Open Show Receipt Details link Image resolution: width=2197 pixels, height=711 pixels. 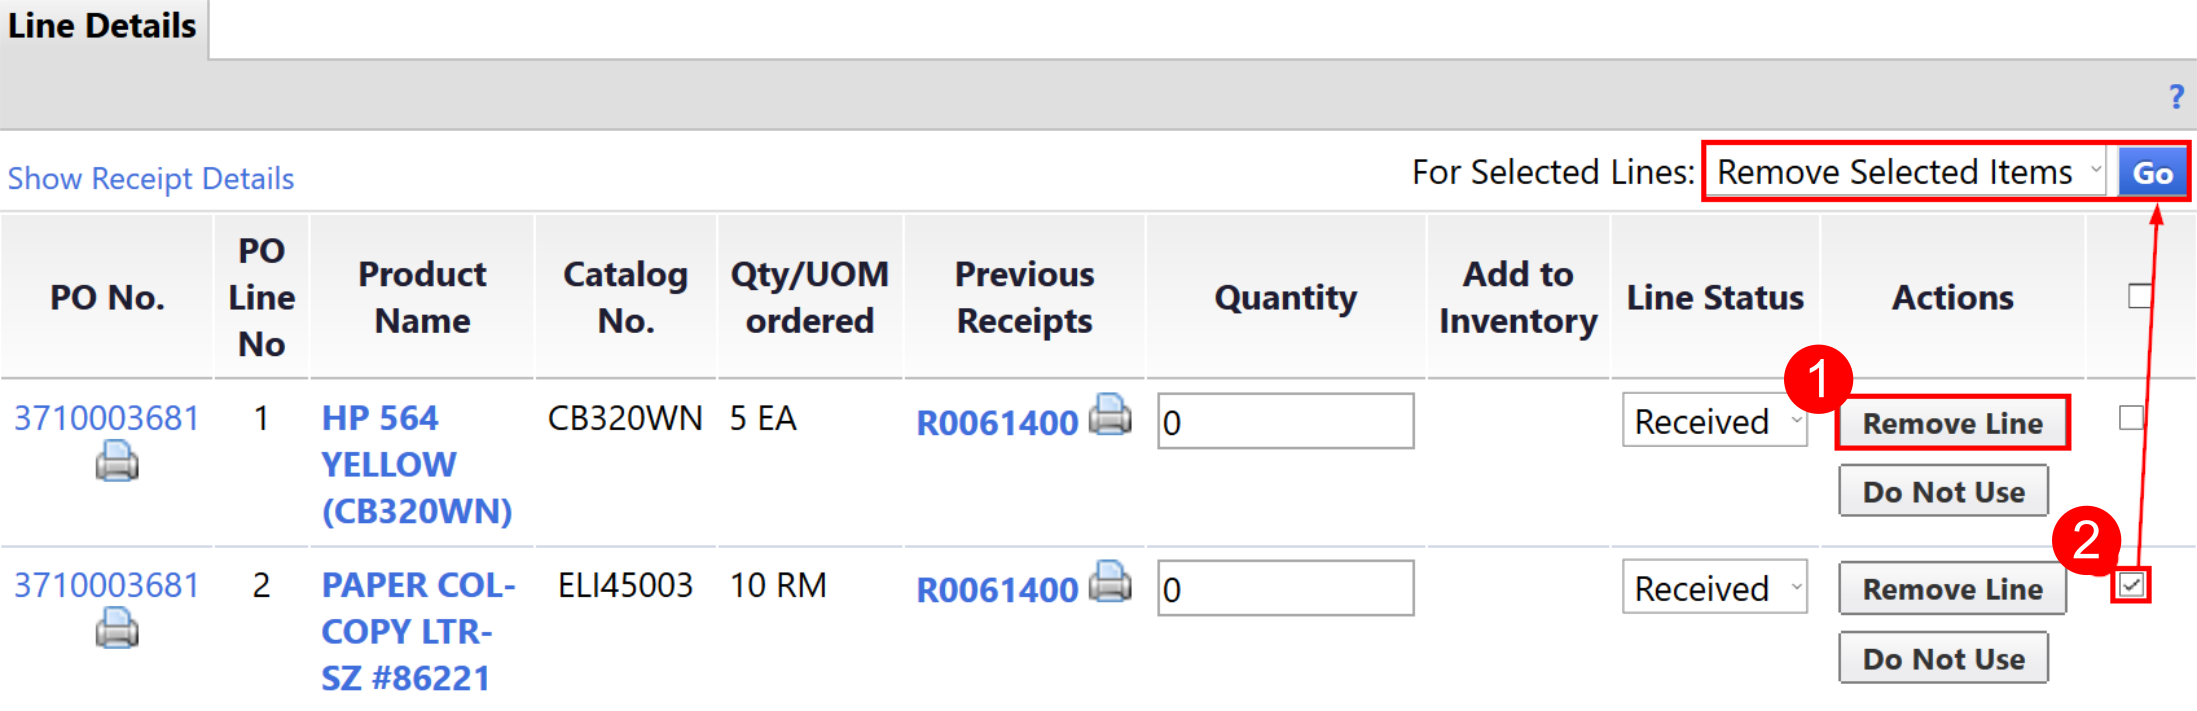[x=151, y=178]
